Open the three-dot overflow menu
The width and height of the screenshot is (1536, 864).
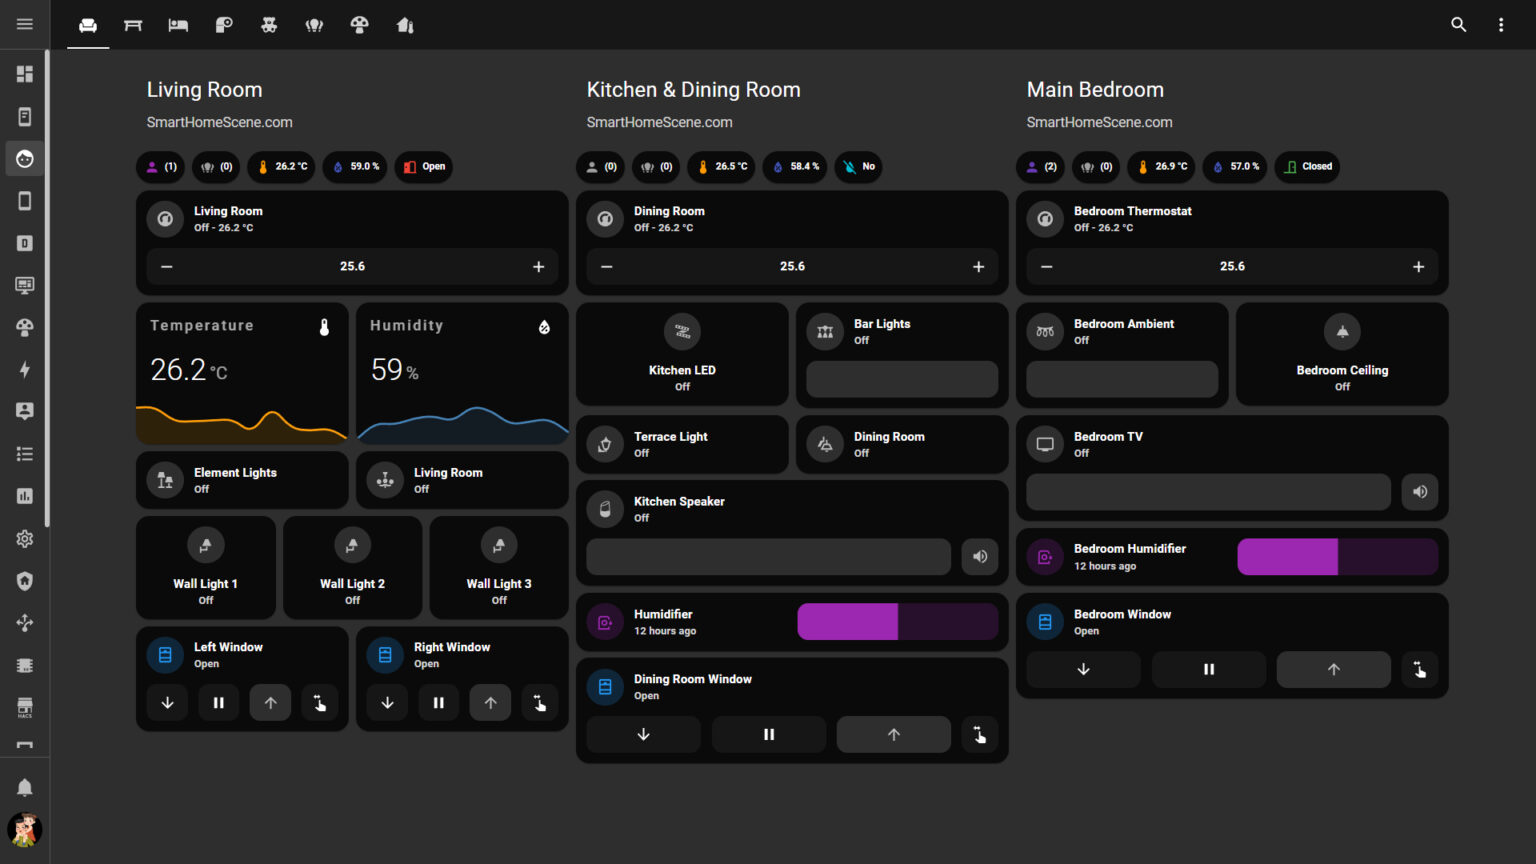pos(1500,24)
